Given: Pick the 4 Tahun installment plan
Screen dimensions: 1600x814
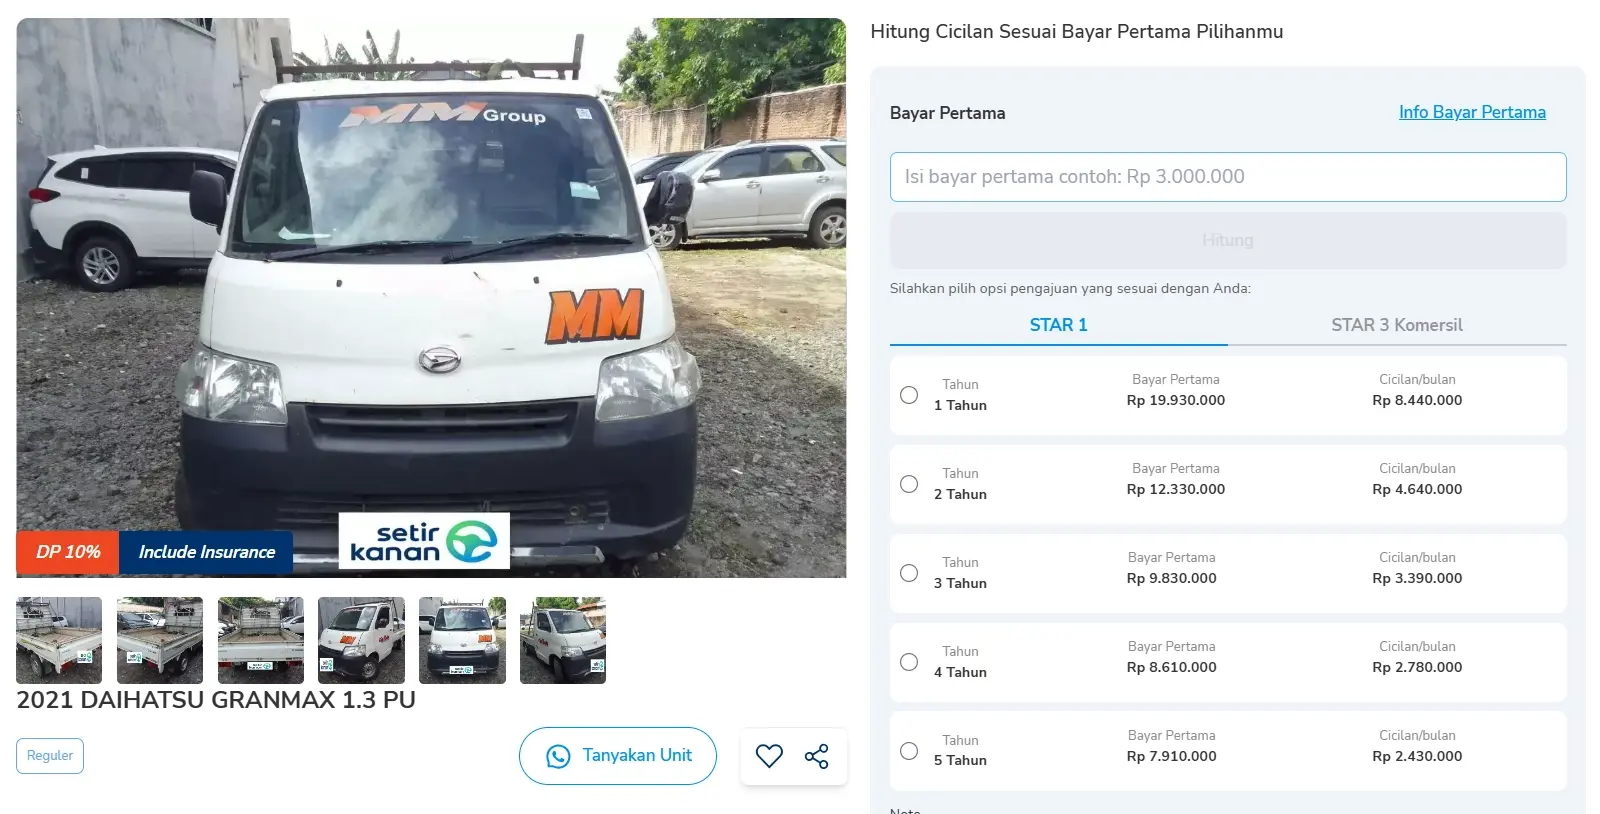Looking at the screenshot, I should [x=909, y=662].
